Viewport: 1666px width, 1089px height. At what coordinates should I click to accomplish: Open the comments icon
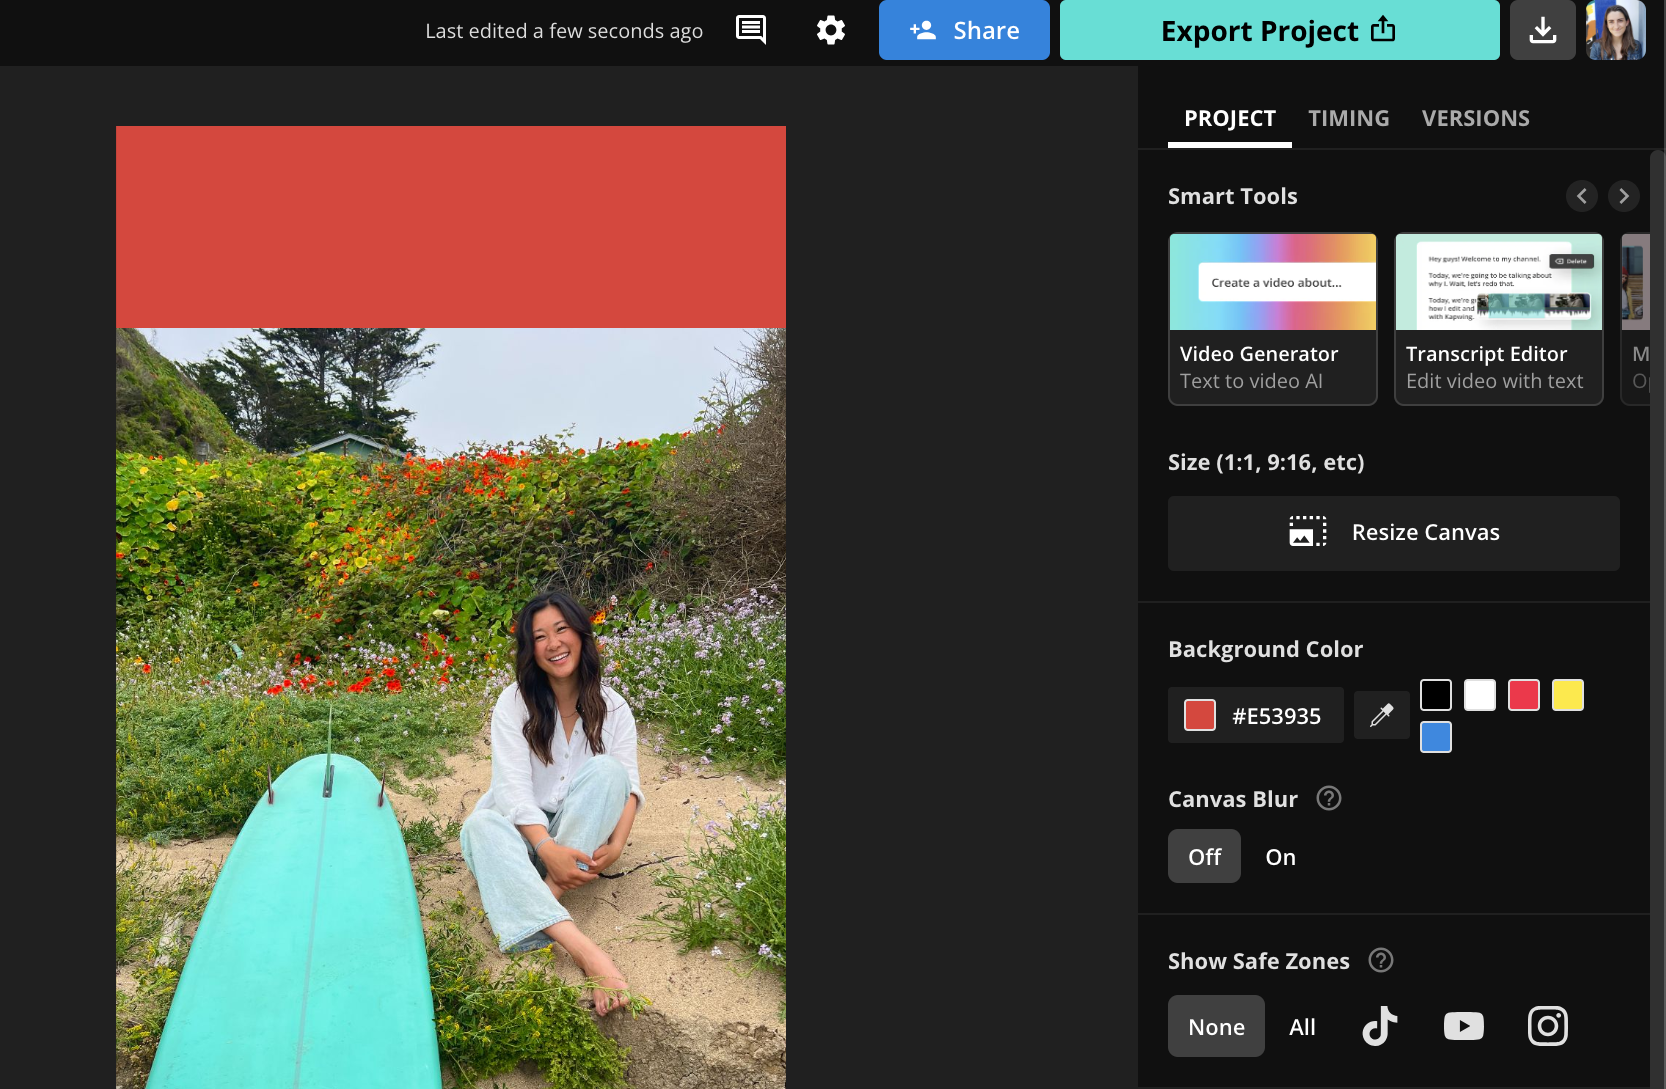click(751, 30)
